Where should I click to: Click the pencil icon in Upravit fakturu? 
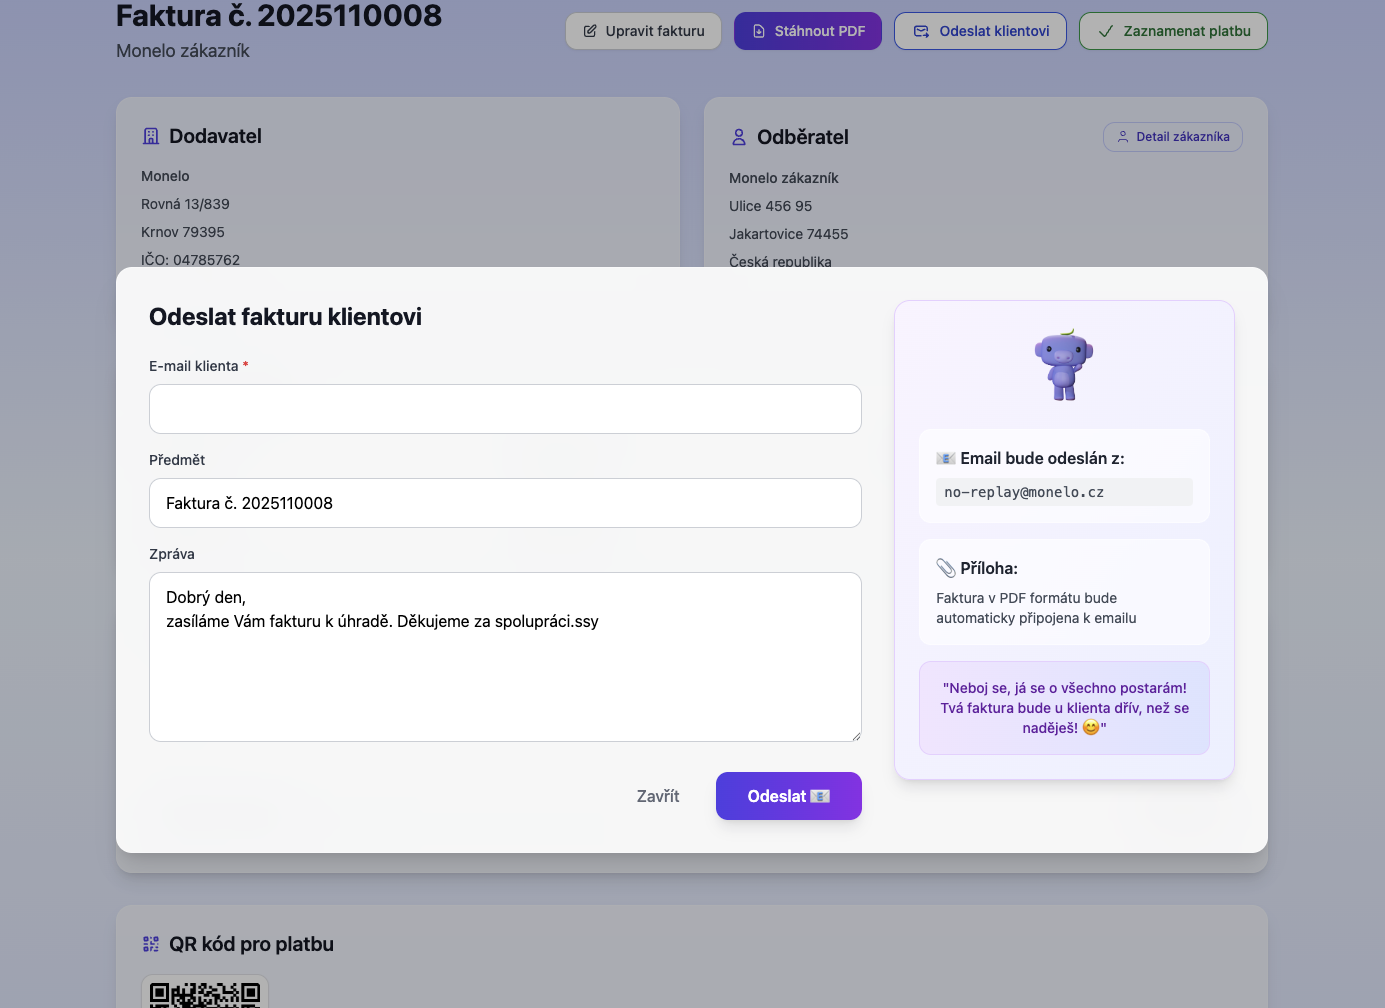tap(590, 31)
